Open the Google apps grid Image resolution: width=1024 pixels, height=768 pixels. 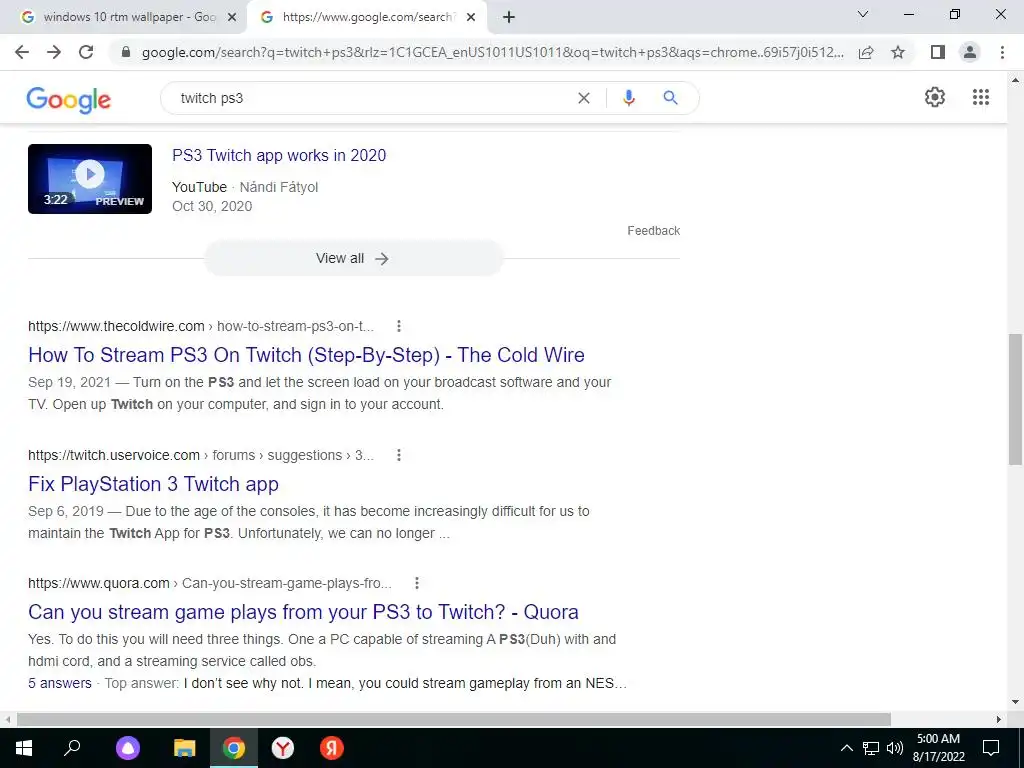click(980, 97)
